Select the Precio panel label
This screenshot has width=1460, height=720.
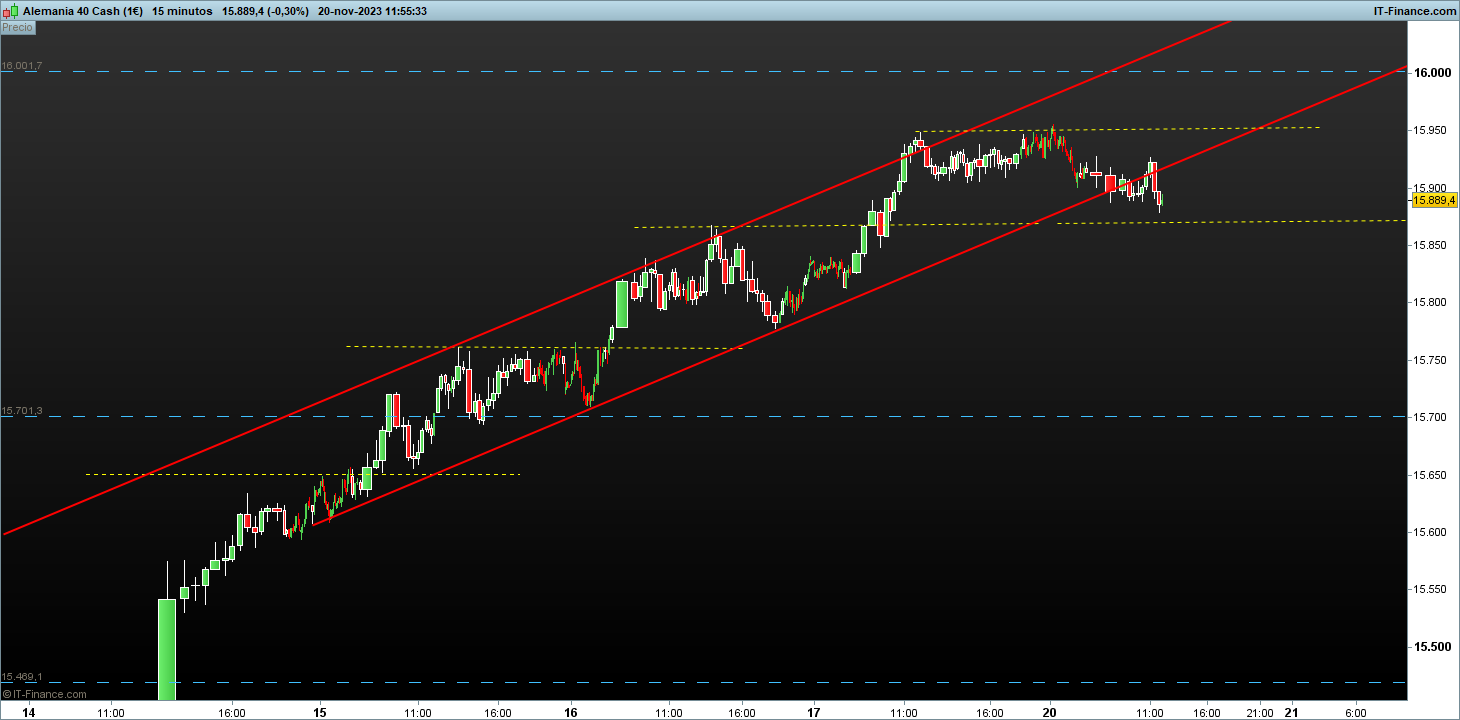[x=18, y=28]
